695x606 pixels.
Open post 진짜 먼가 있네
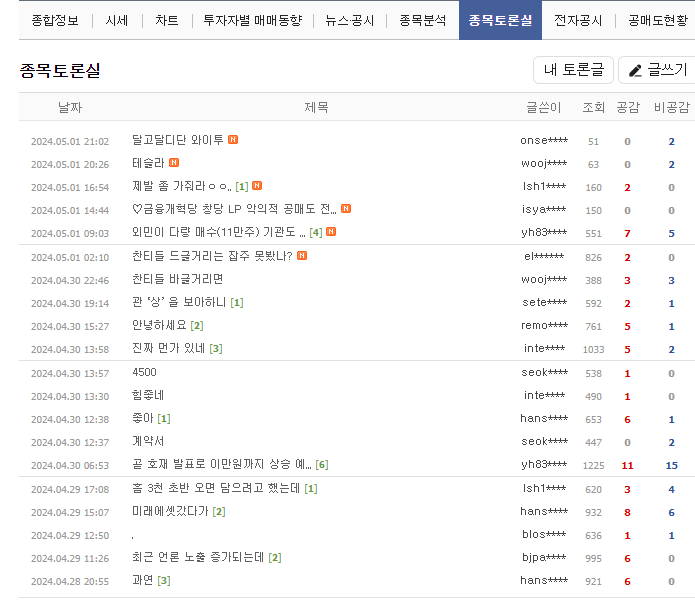[168, 348]
